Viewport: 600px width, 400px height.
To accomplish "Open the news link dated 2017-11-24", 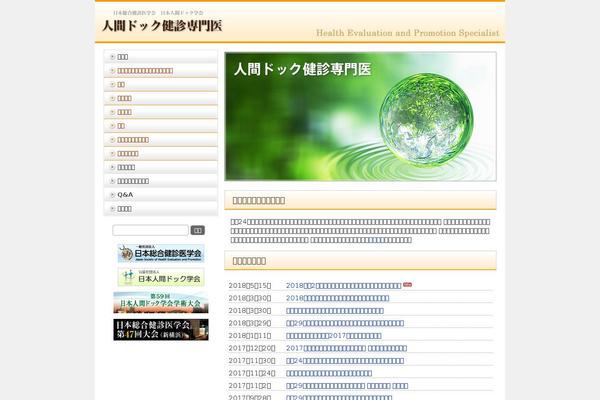I will [x=329, y=373].
